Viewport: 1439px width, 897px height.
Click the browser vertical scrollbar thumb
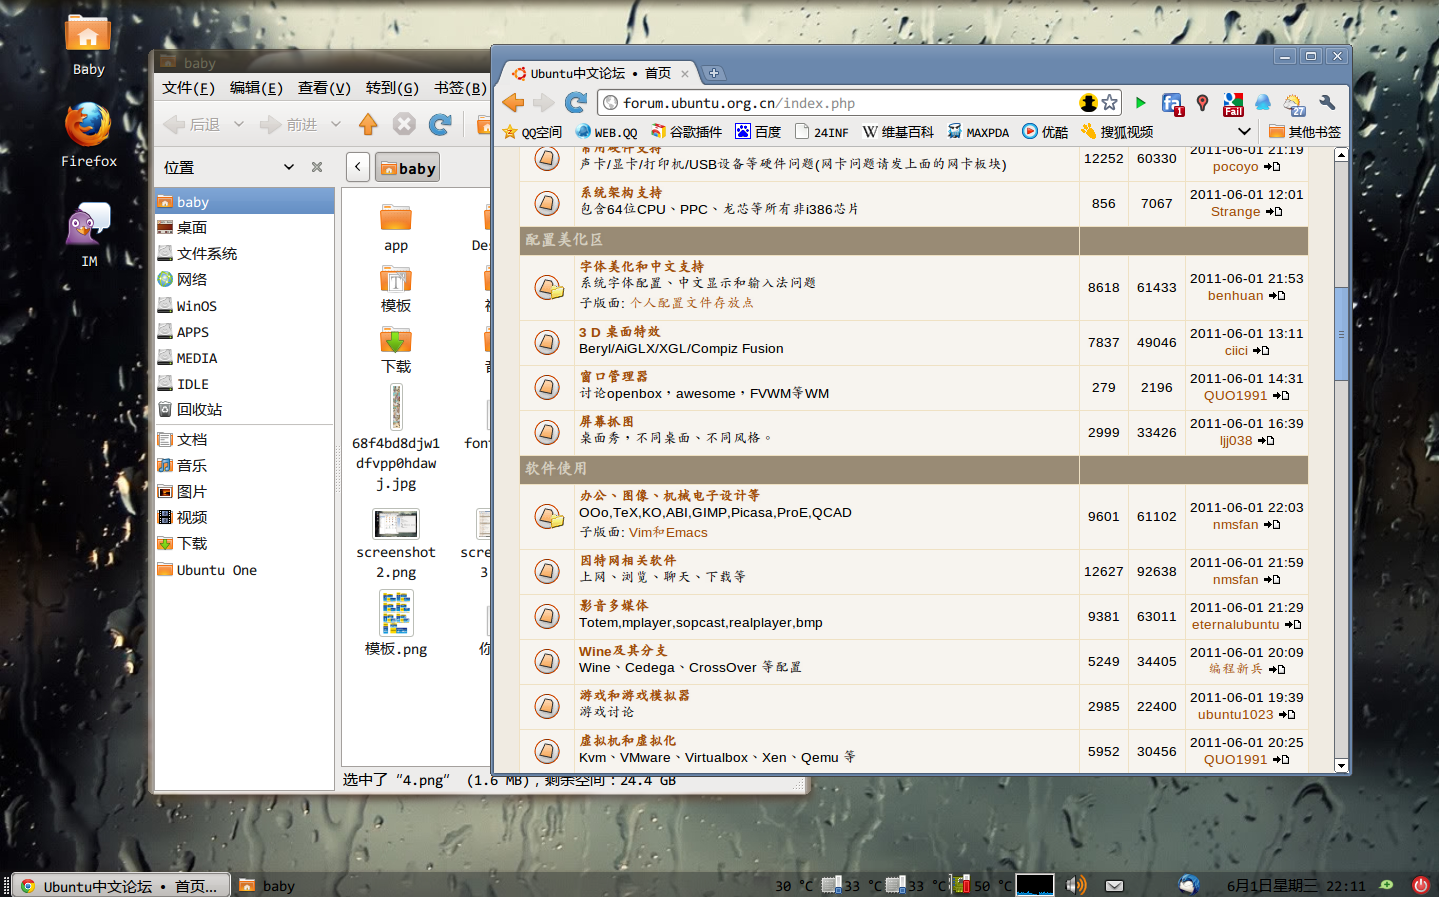coord(1341,333)
